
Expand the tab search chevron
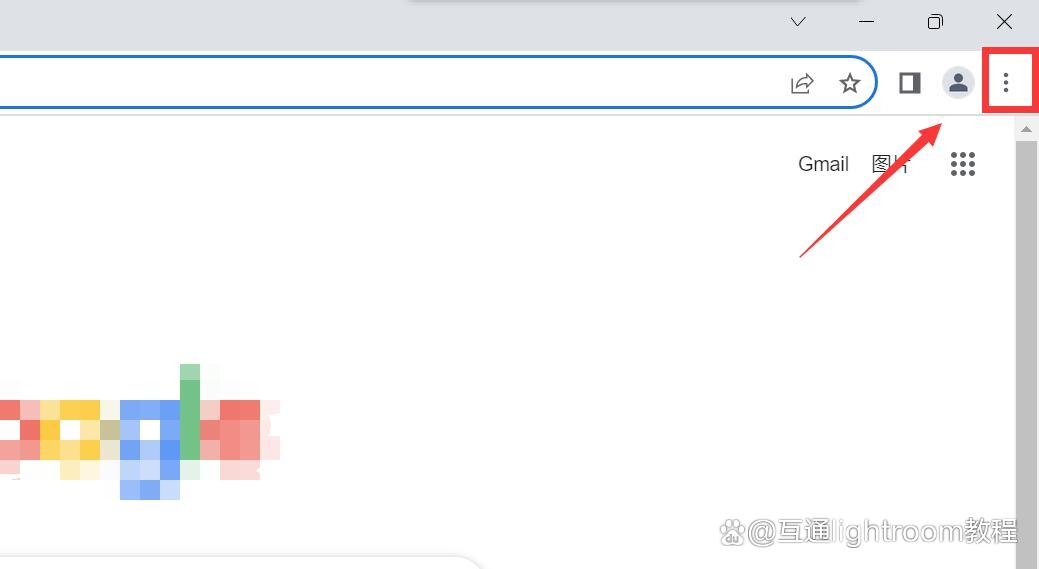(798, 22)
